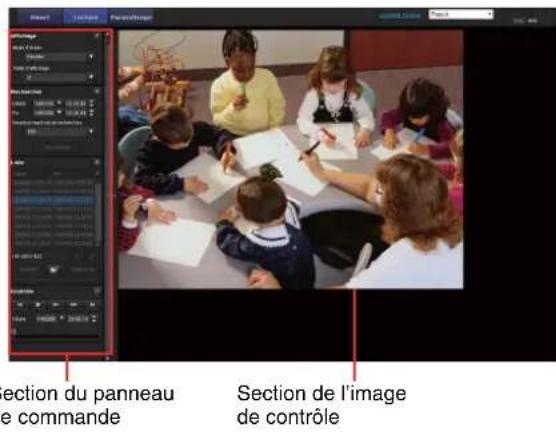
Task: Click the folder icon below the recordings list
Action: 53,270
